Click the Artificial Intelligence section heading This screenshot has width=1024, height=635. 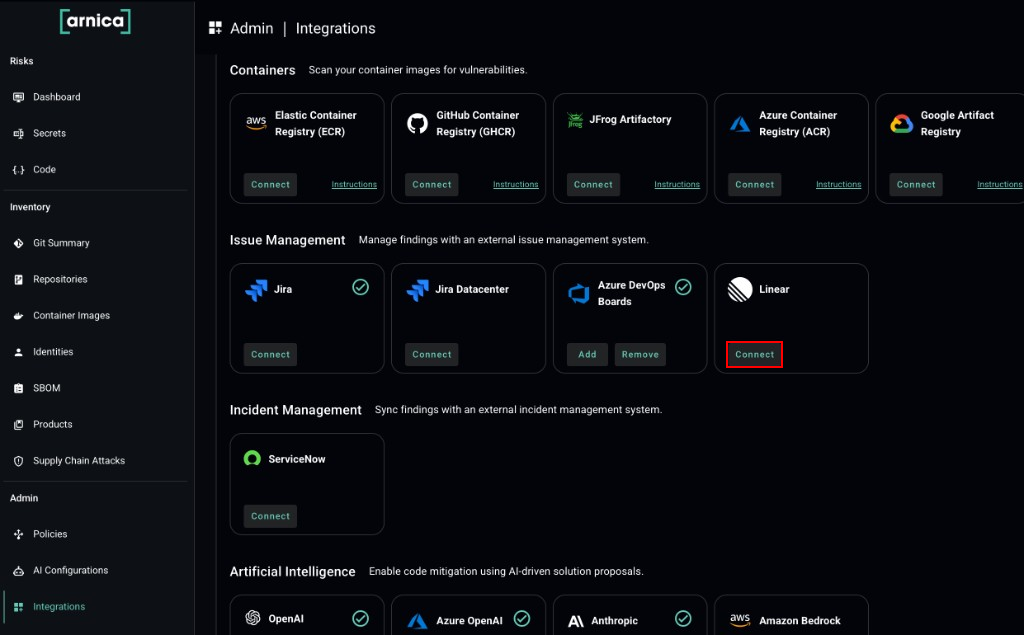point(293,572)
